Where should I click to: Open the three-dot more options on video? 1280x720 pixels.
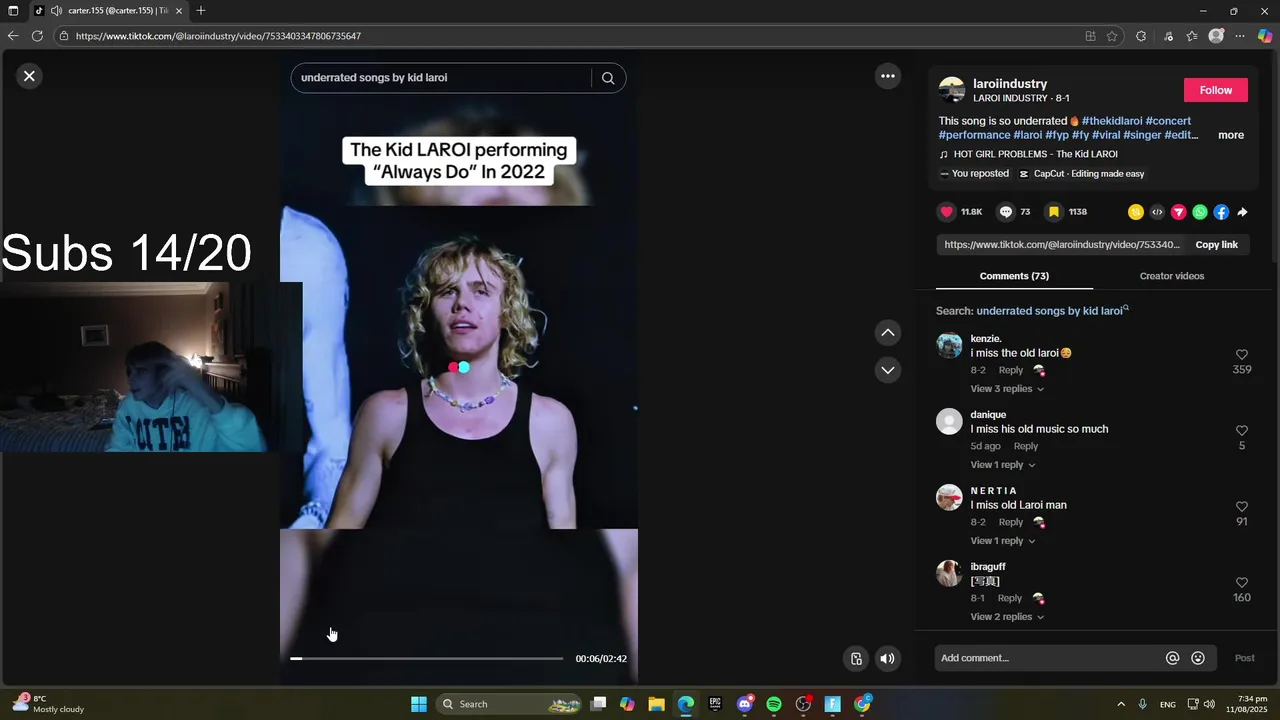887,76
